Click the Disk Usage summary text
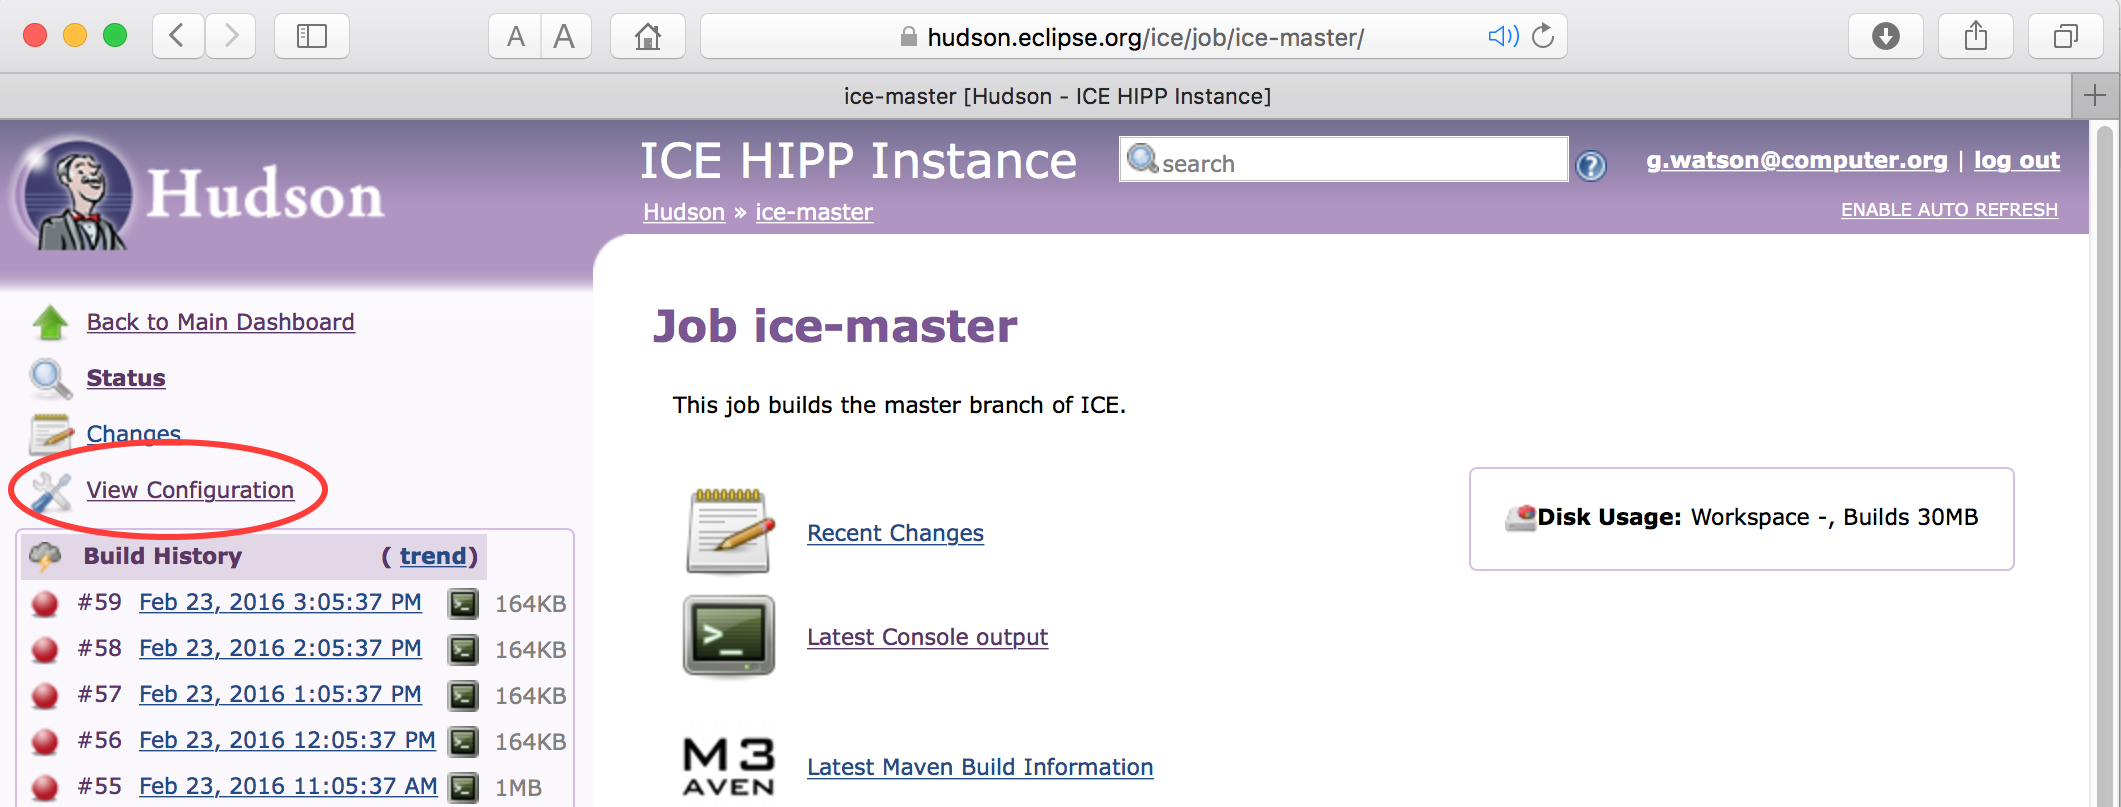This screenshot has height=807, width=2121. tap(1757, 517)
